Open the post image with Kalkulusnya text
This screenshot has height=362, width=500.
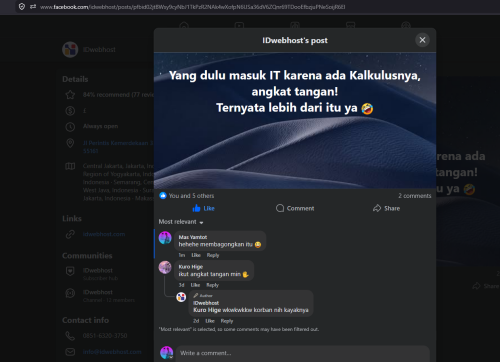point(295,121)
